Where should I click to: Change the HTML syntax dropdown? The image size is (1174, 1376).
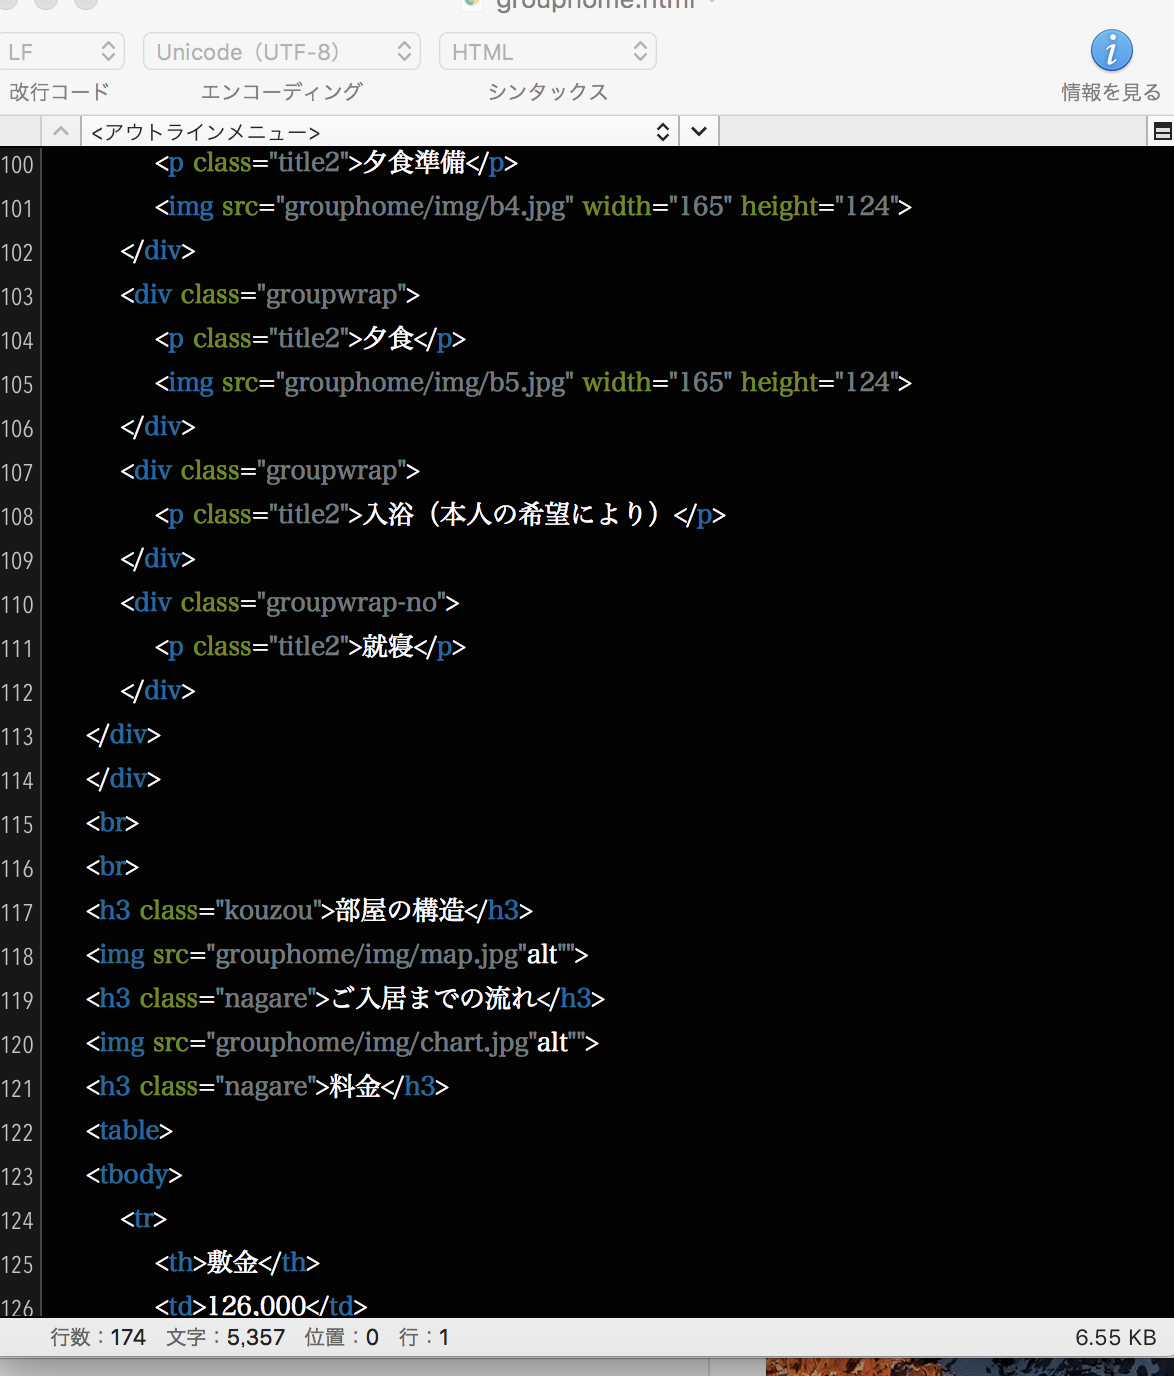547,52
